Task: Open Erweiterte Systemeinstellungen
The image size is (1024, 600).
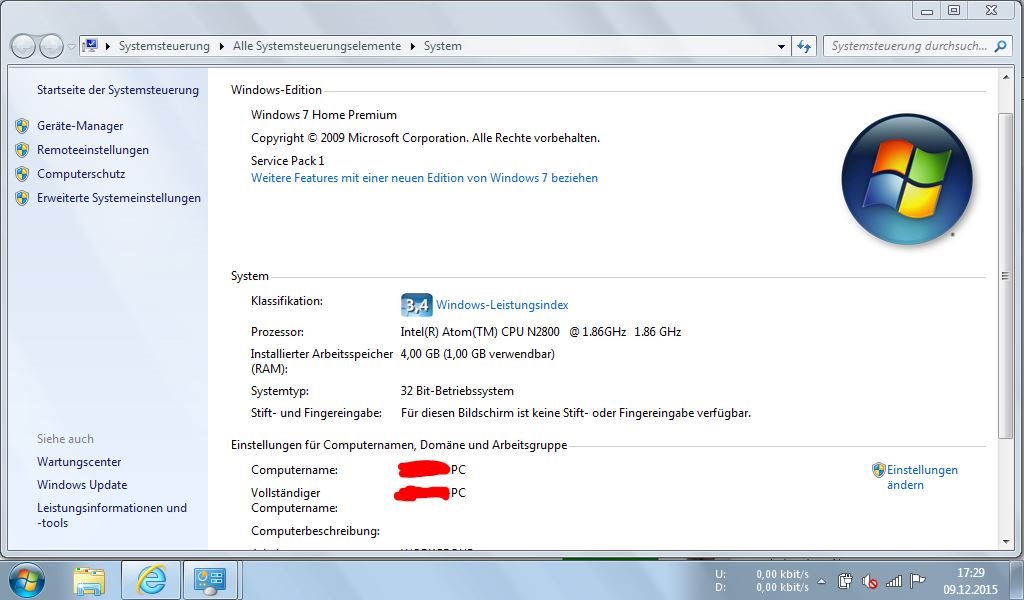Action: pyautogui.click(x=119, y=198)
